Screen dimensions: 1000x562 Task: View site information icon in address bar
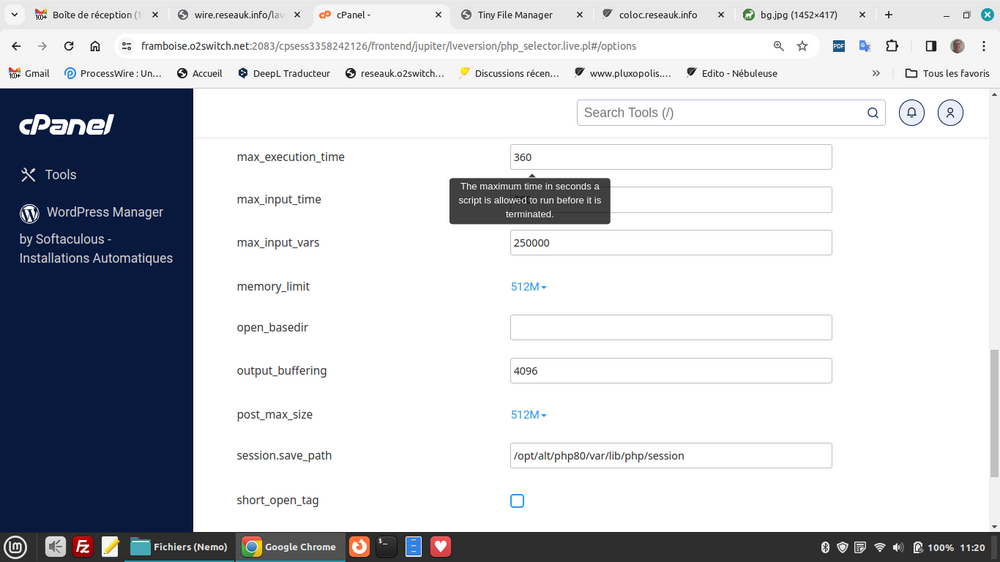126,46
